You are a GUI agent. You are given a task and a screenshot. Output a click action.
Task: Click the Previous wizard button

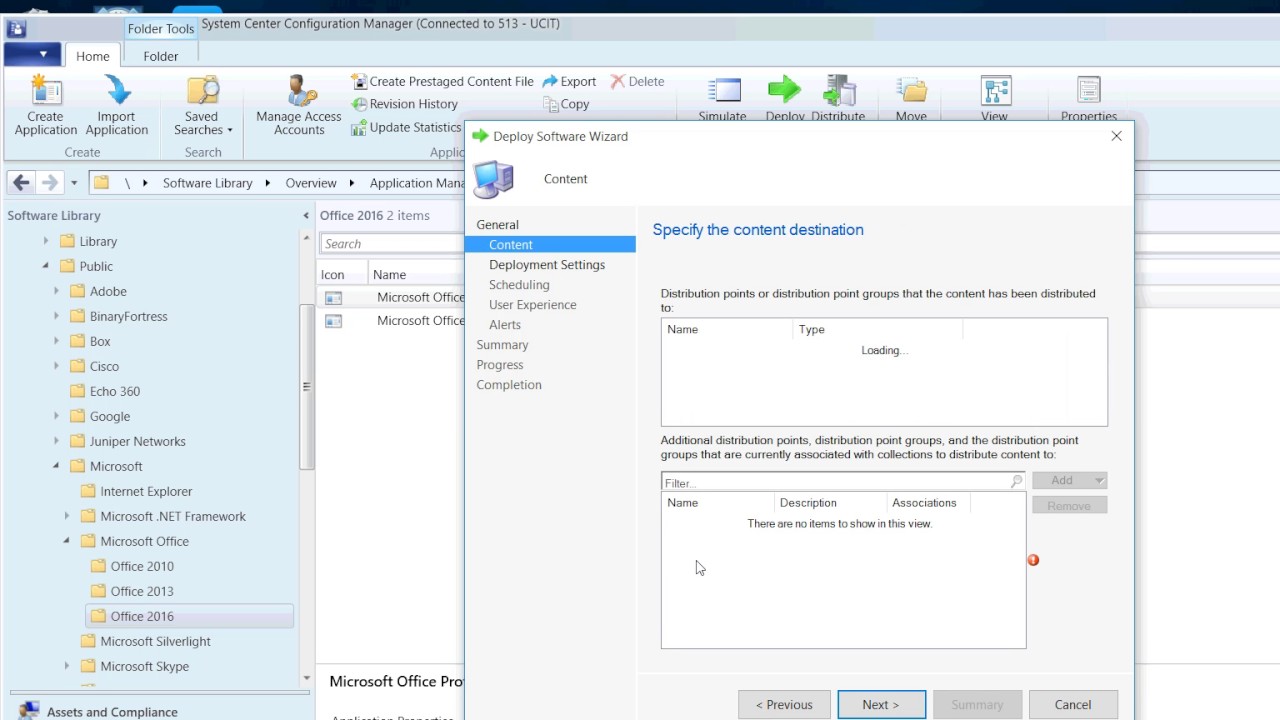pos(784,704)
